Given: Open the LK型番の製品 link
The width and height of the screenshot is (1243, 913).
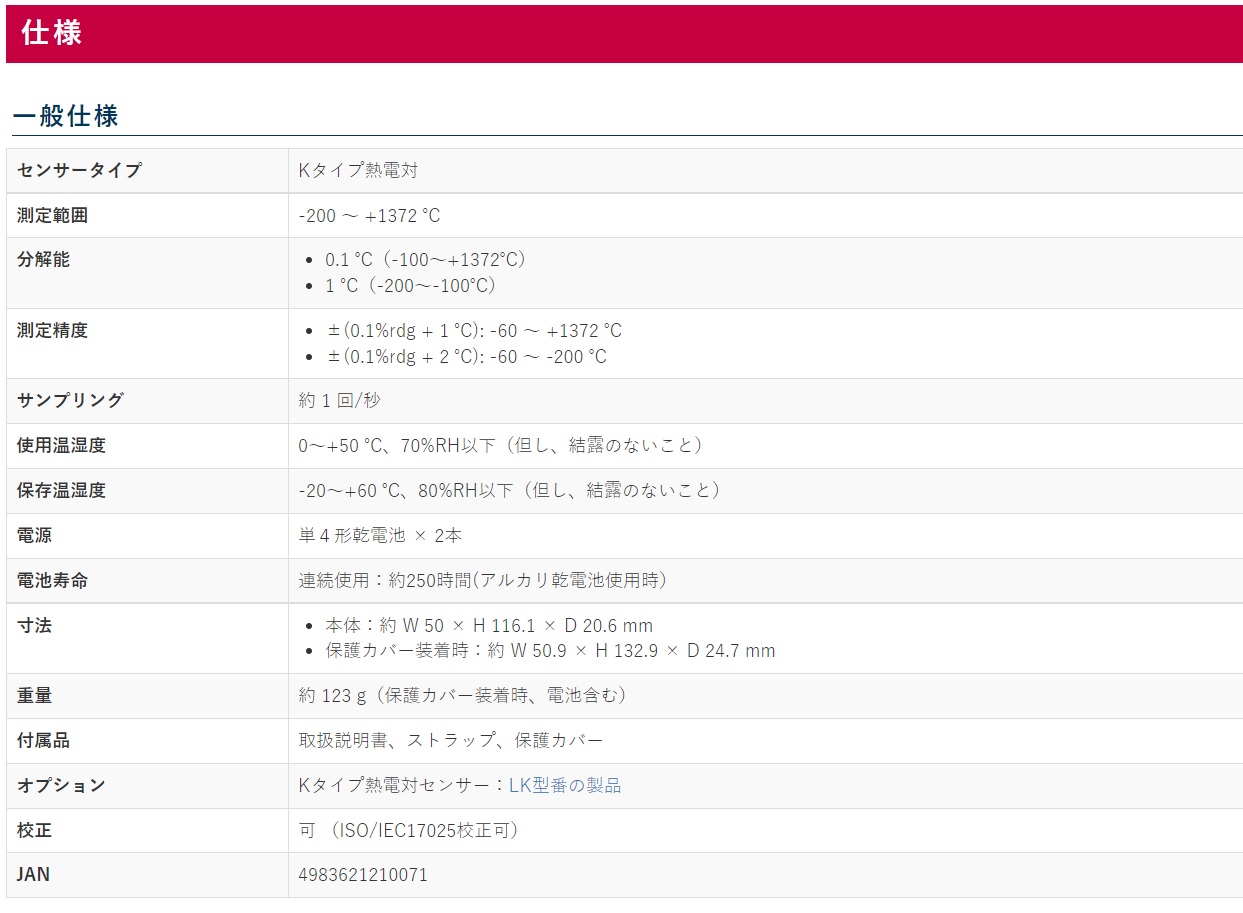Looking at the screenshot, I should [x=565, y=785].
